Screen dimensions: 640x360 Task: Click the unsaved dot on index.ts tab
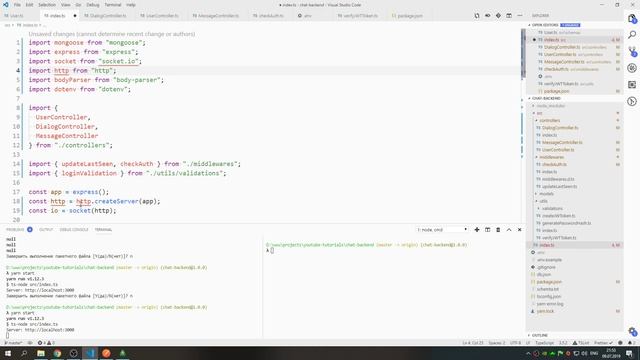[x=75, y=16]
